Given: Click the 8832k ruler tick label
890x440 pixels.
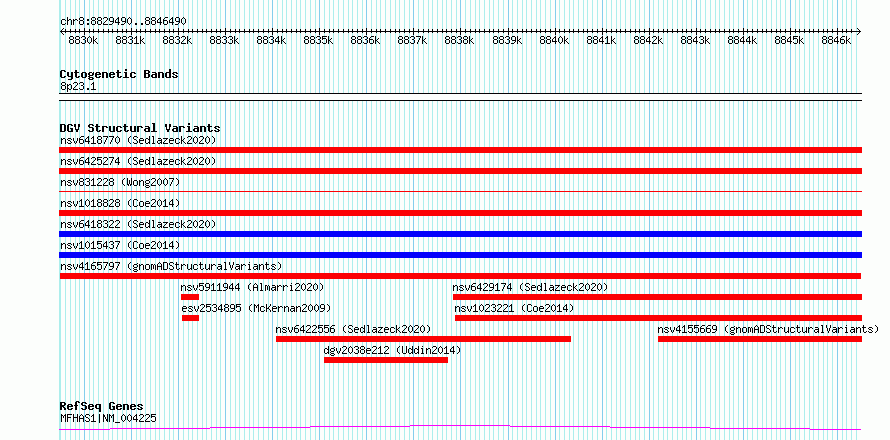Looking at the screenshot, I should pyautogui.click(x=177, y=41).
